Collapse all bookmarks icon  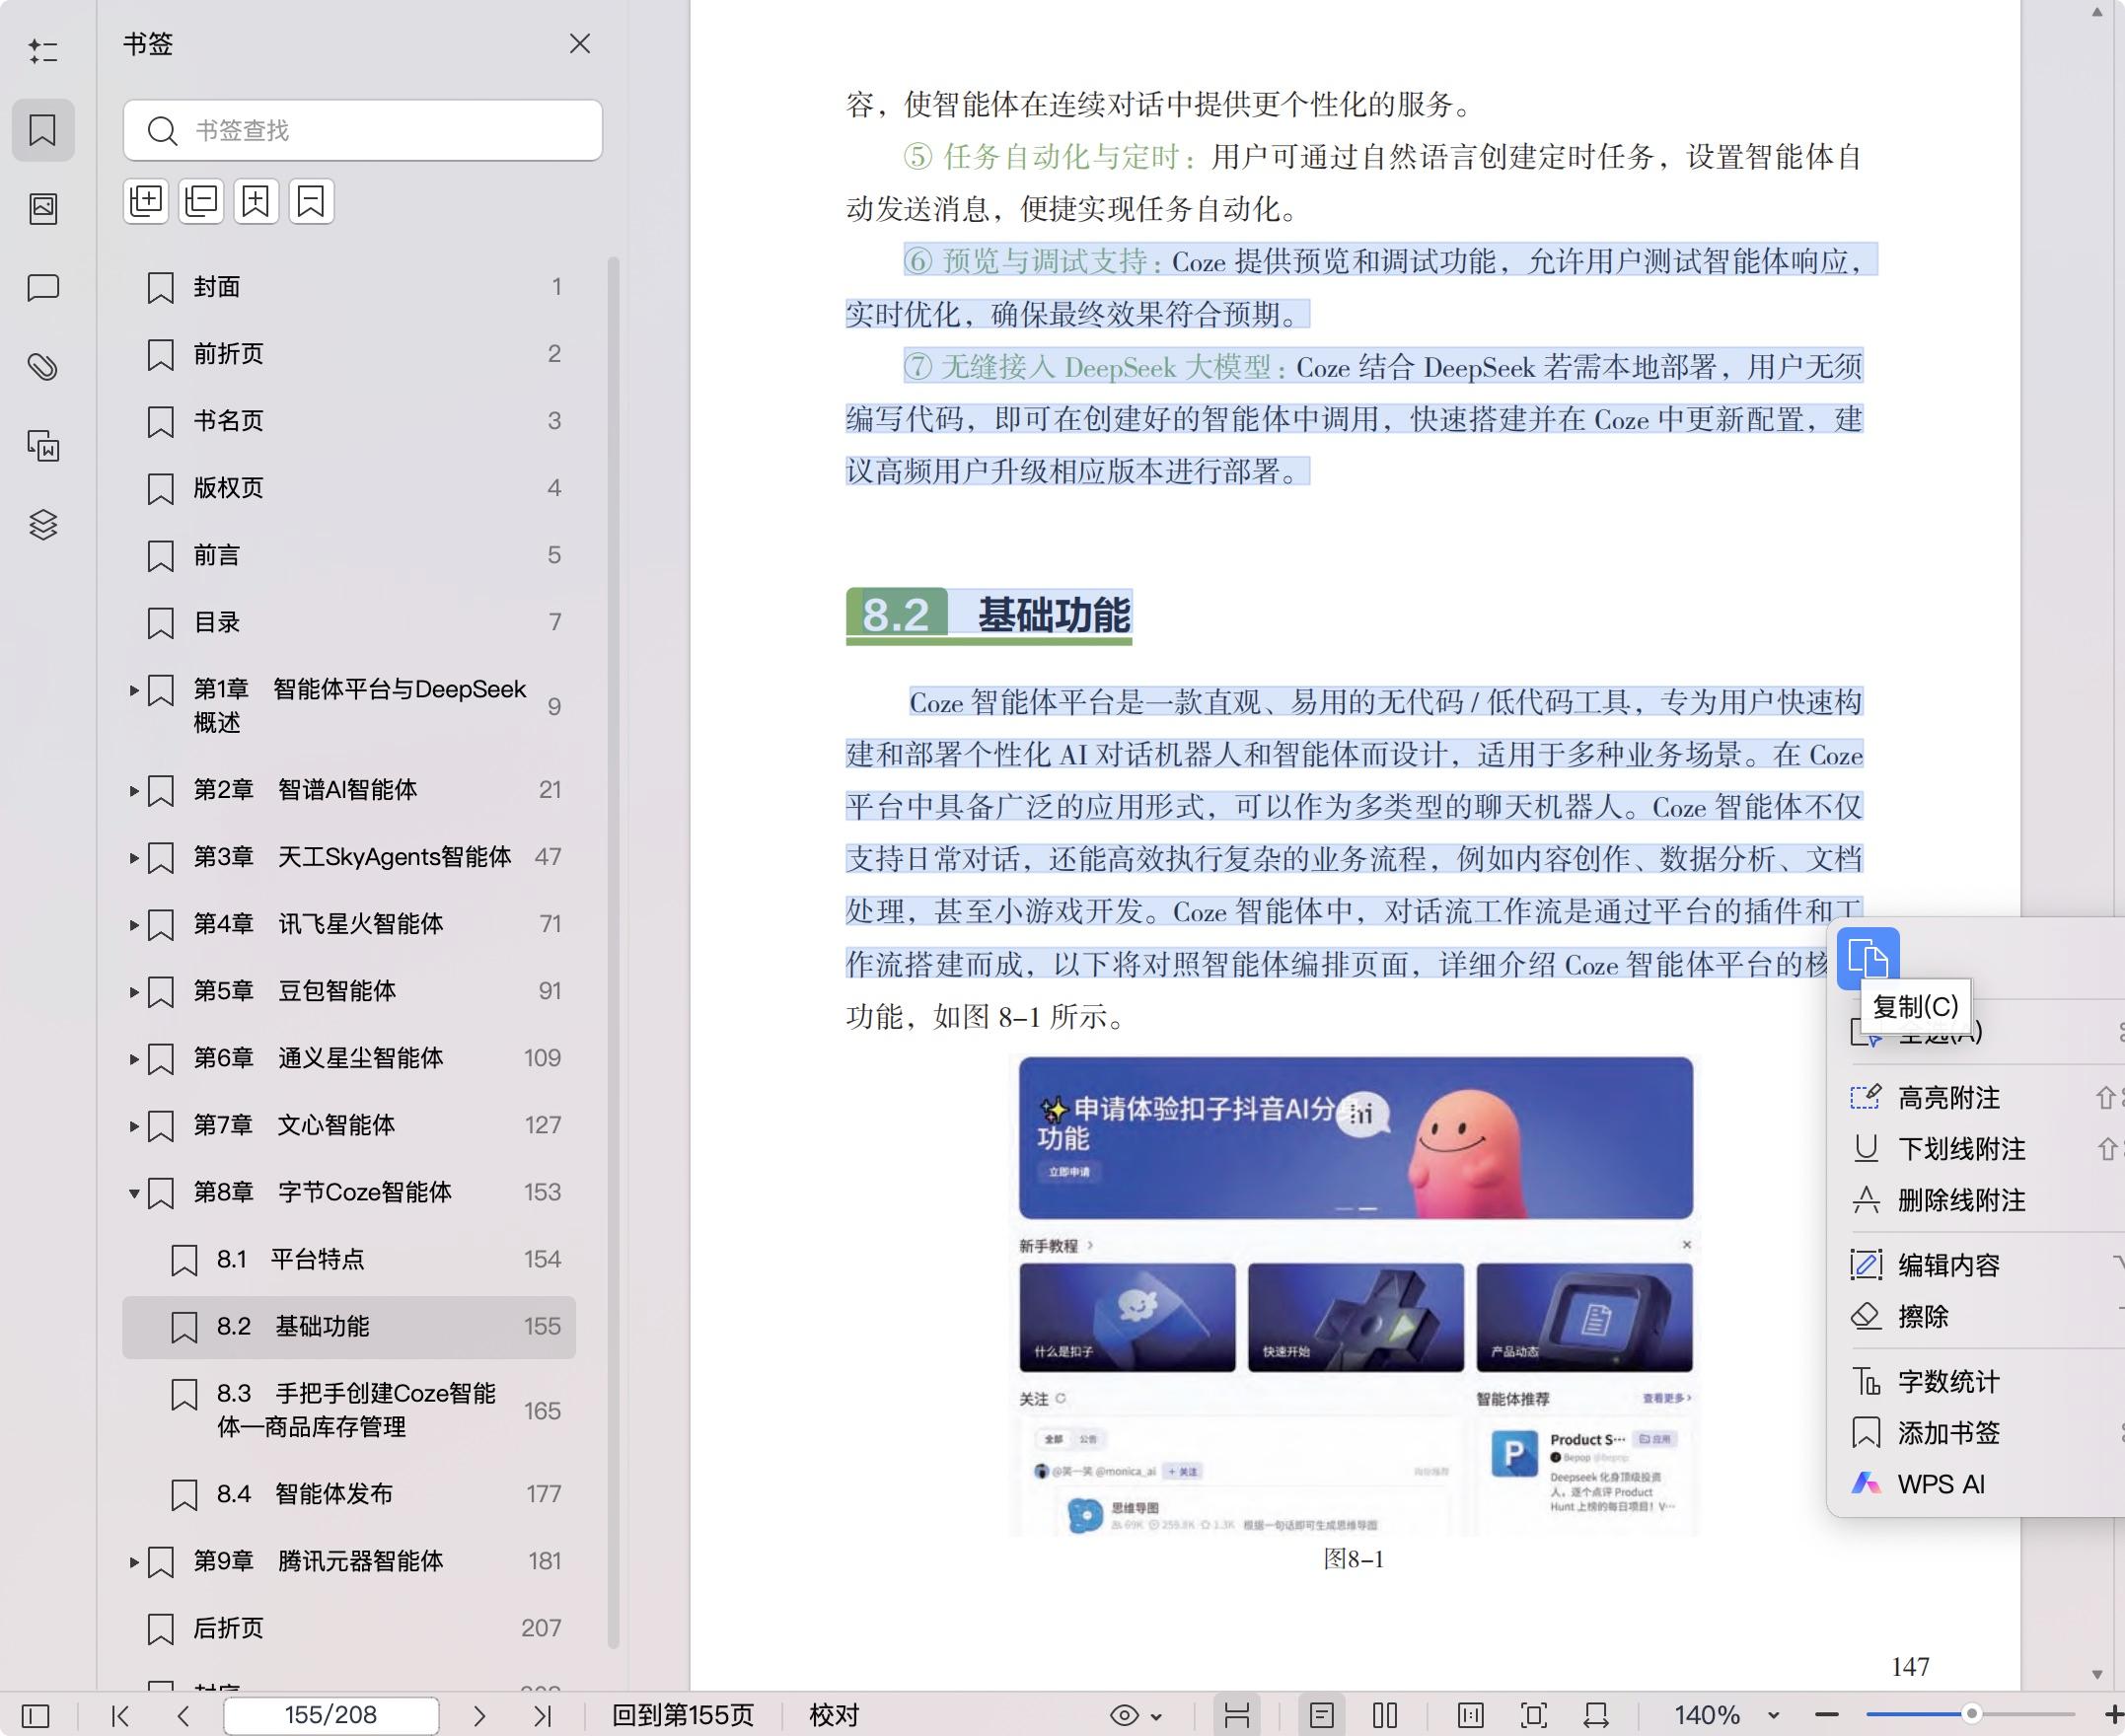[201, 202]
